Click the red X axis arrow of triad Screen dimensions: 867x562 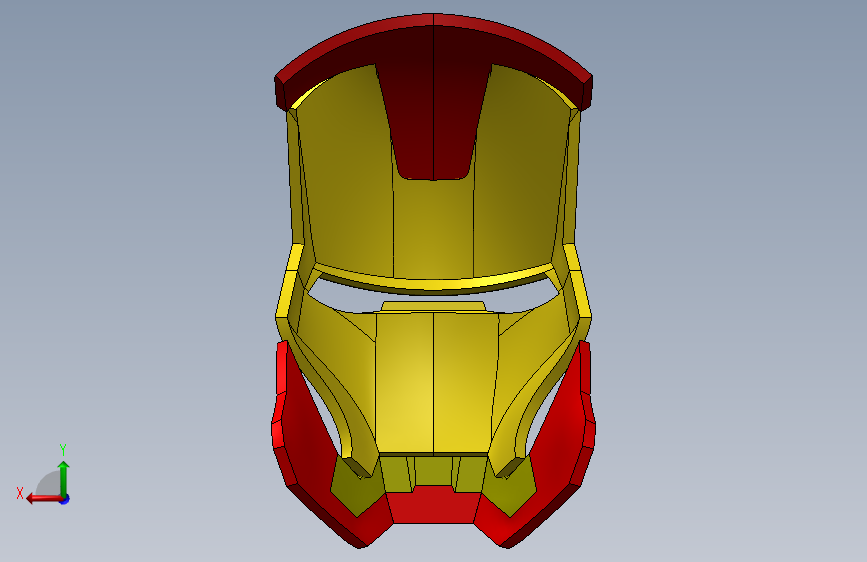(x=44, y=498)
